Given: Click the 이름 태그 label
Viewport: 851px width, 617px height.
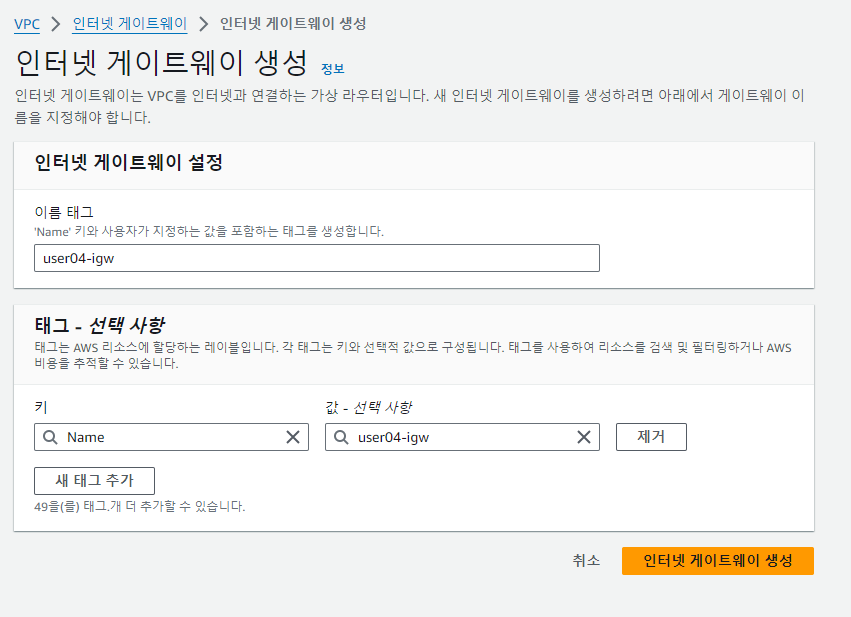Looking at the screenshot, I should pos(64,213).
